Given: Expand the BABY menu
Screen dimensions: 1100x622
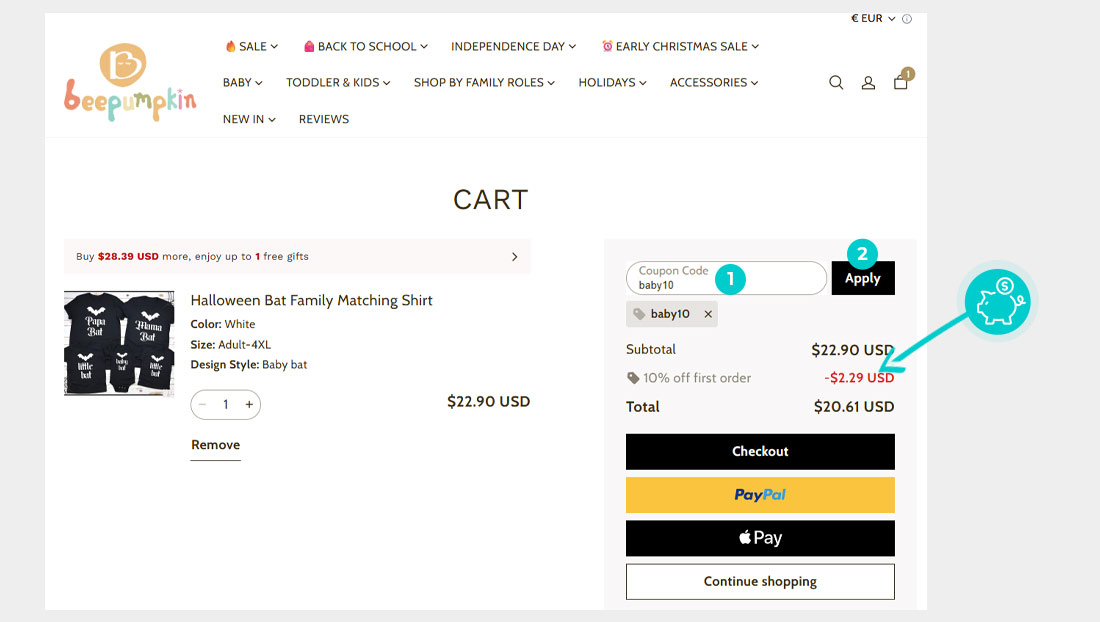Looking at the screenshot, I should tap(243, 83).
